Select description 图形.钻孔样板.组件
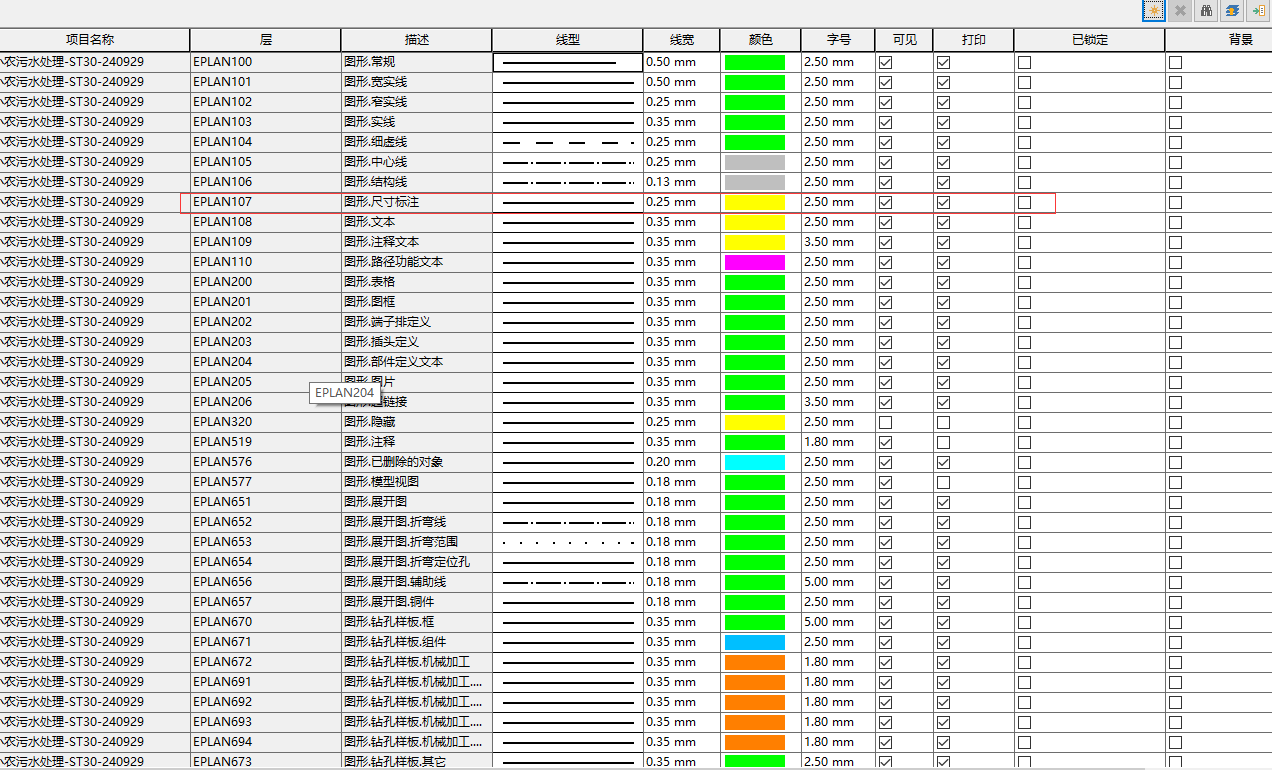Viewport: 1272px width, 770px height. coord(416,642)
